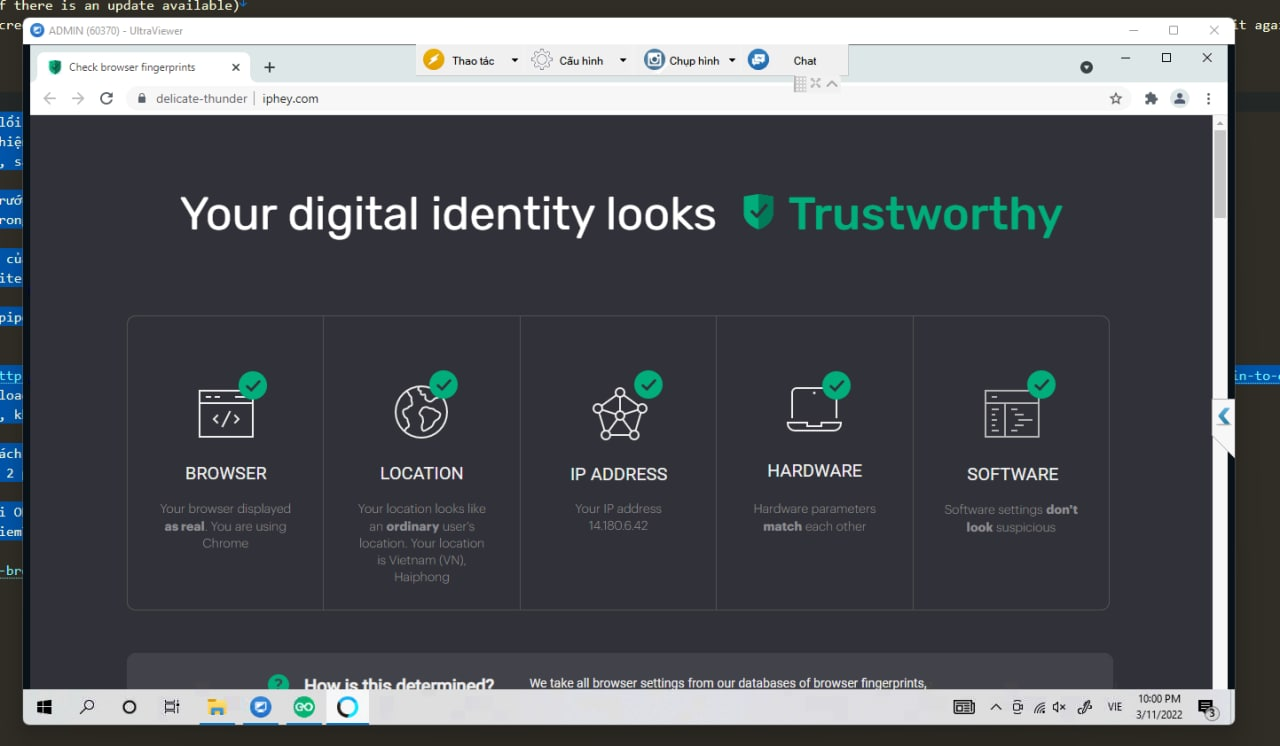
Task: Click the HARDWARE laptop icon
Action: pos(814,409)
